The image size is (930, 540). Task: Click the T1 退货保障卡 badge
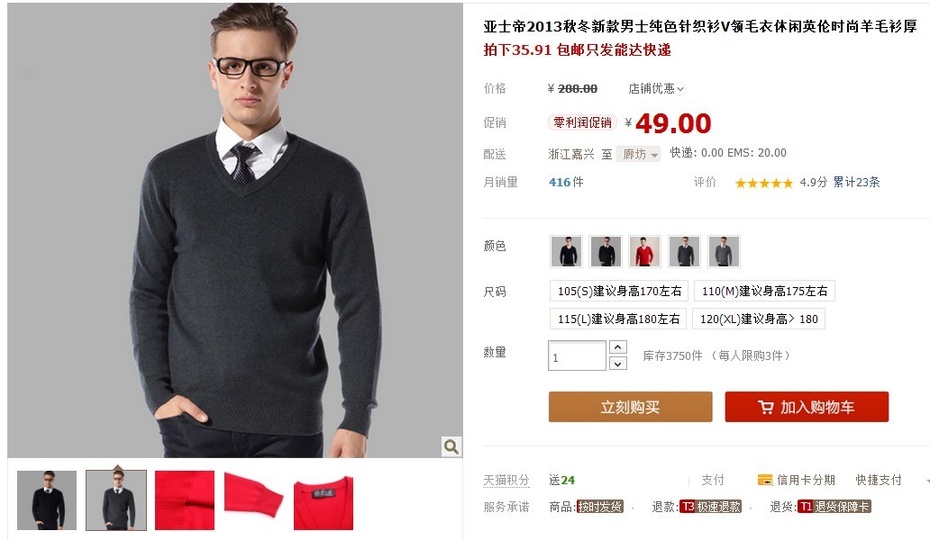pyautogui.click(x=835, y=507)
